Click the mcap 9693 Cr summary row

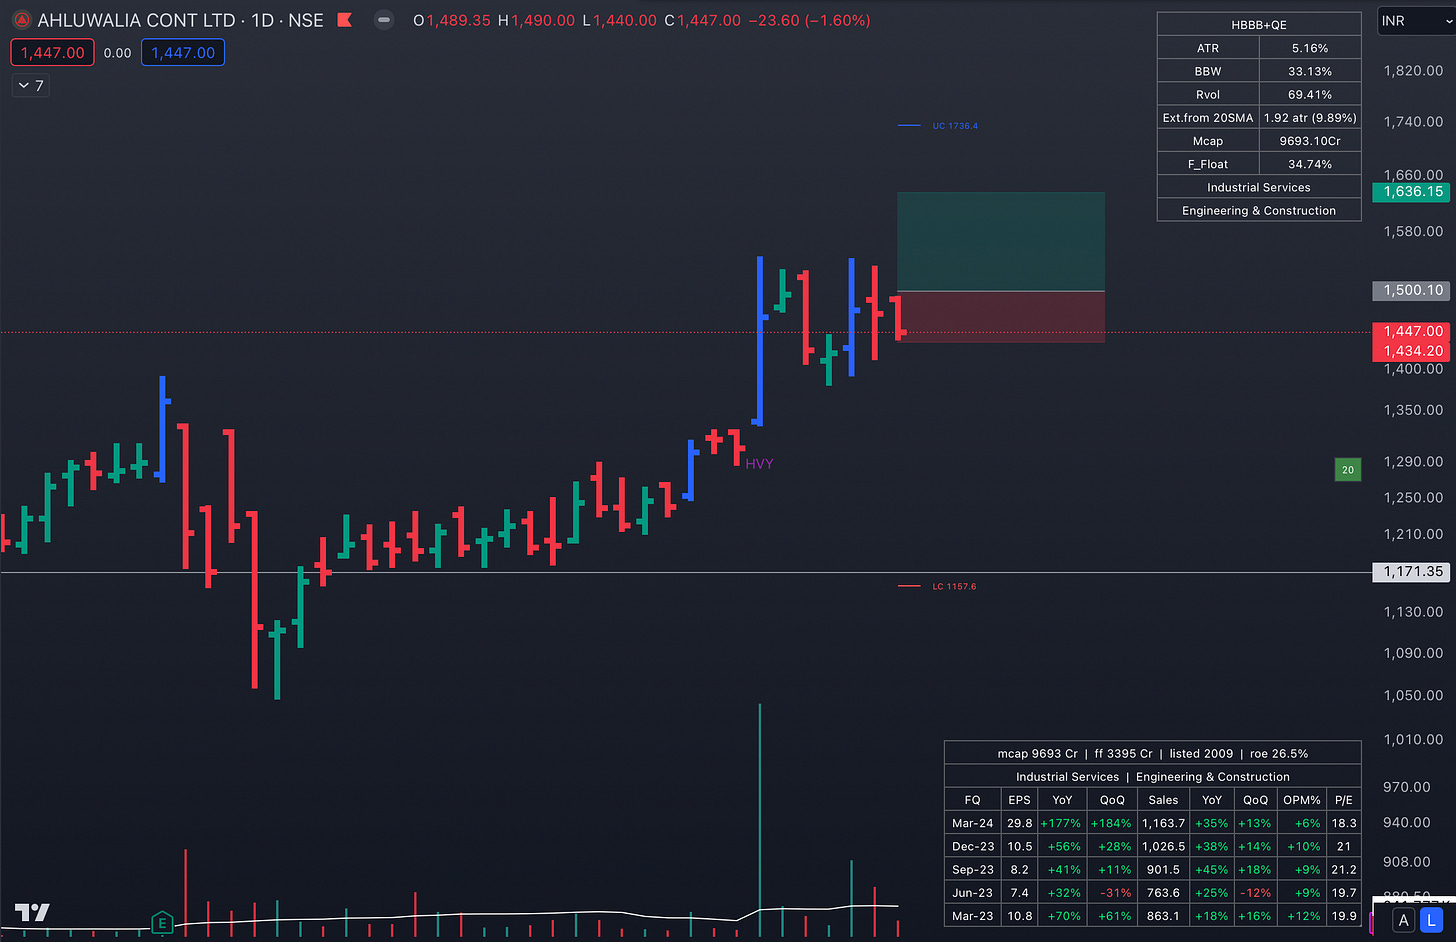(x=1153, y=753)
